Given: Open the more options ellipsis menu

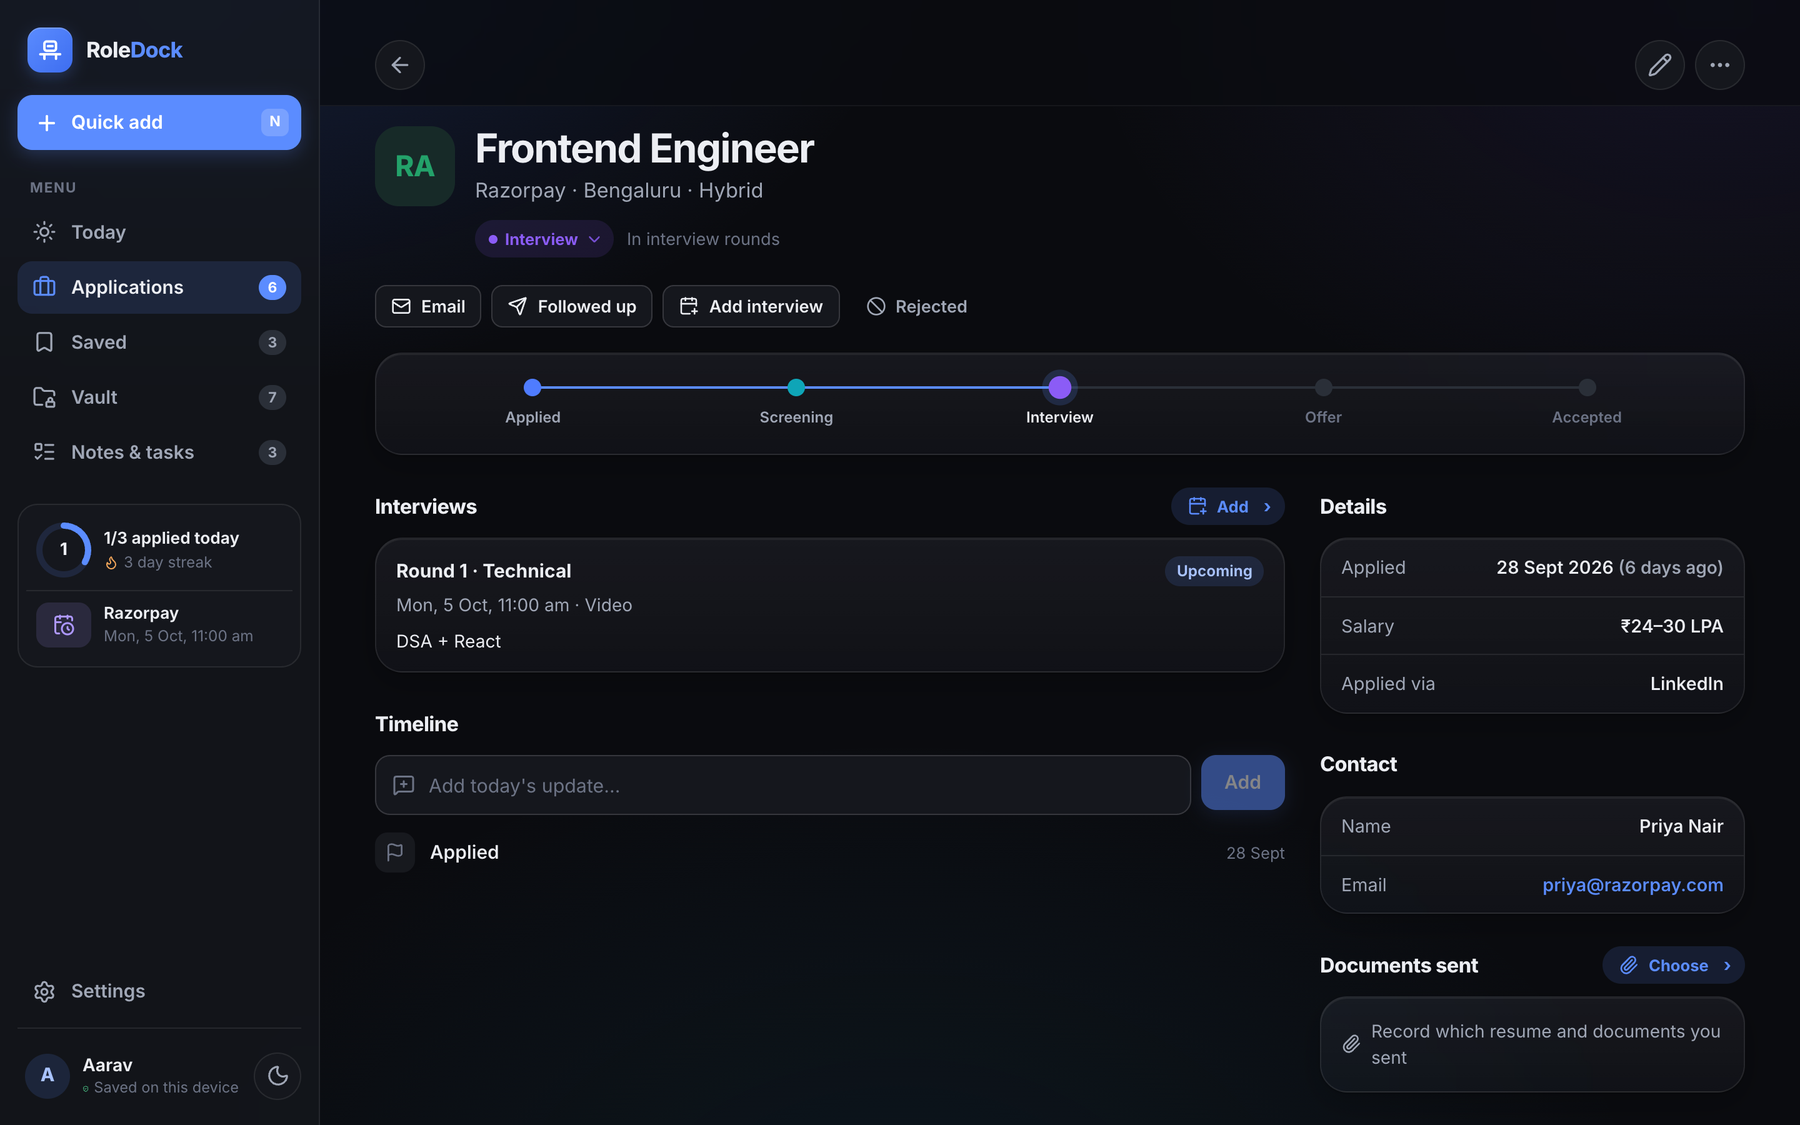Looking at the screenshot, I should pos(1720,65).
